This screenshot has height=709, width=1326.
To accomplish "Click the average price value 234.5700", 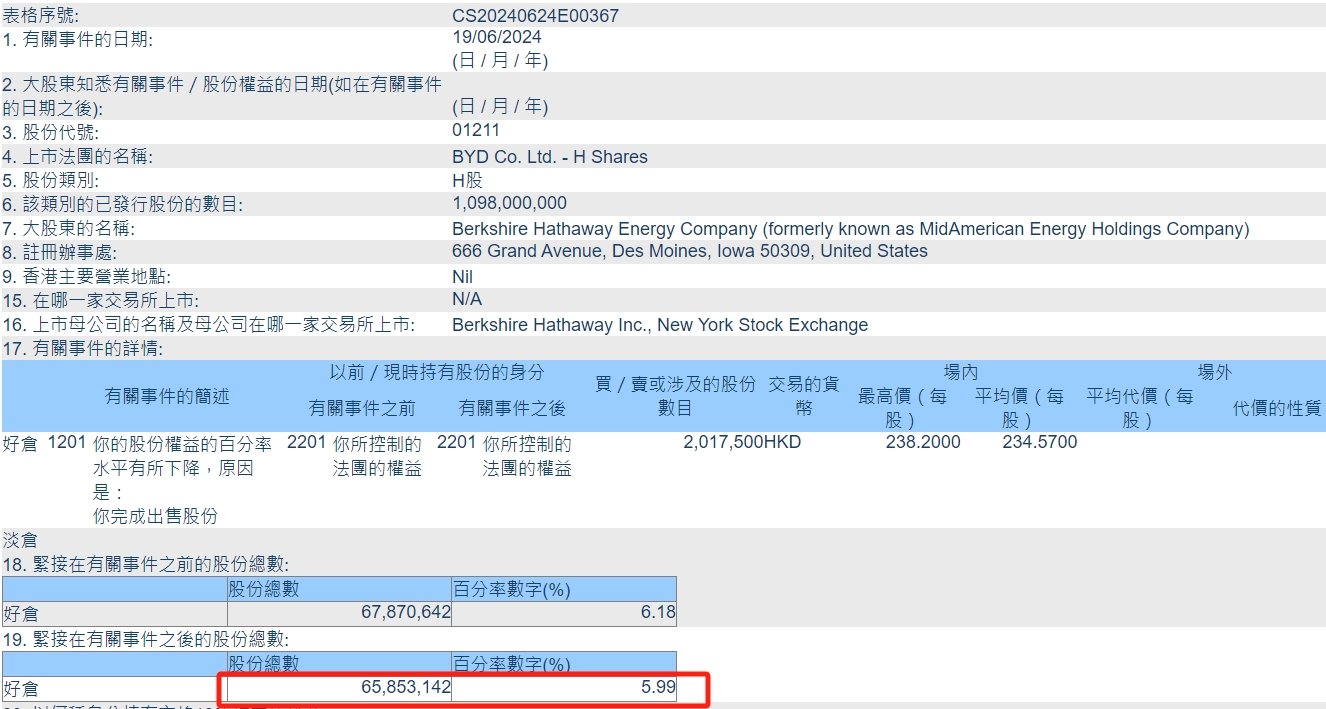I will 1039,442.
